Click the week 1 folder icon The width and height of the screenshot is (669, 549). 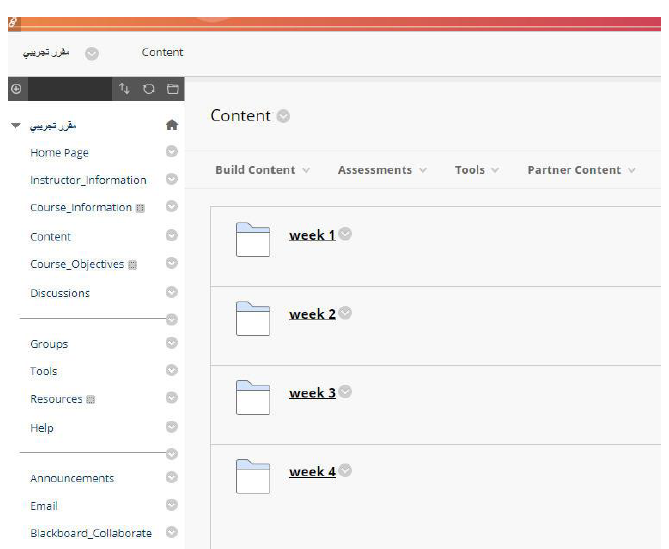(253, 239)
